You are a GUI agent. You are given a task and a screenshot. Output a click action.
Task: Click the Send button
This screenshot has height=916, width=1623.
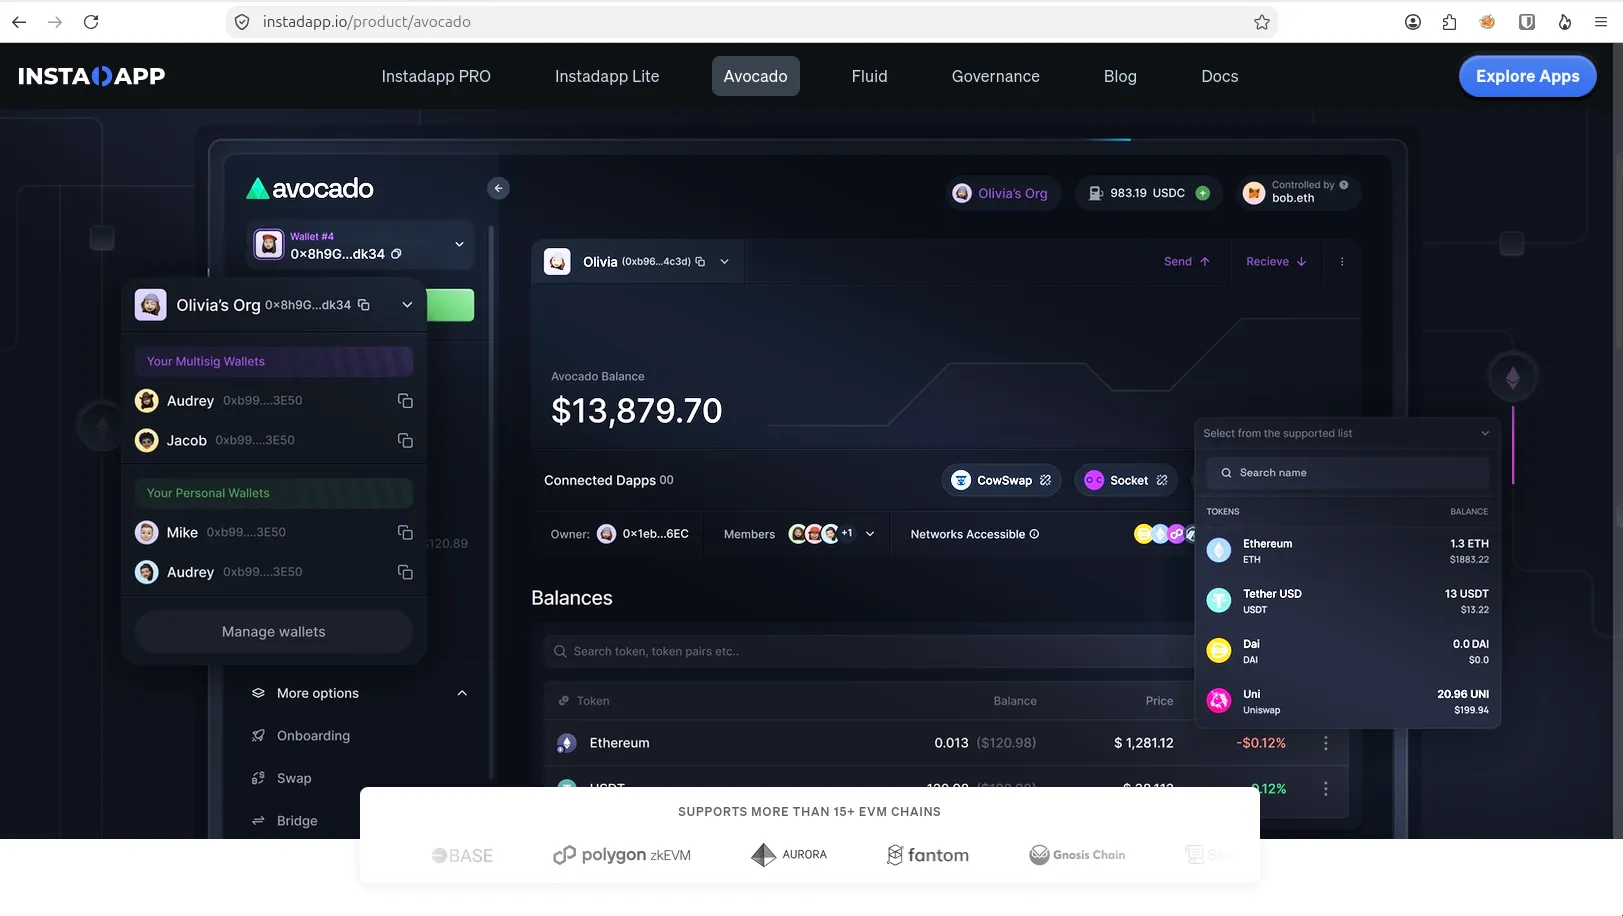(1186, 262)
